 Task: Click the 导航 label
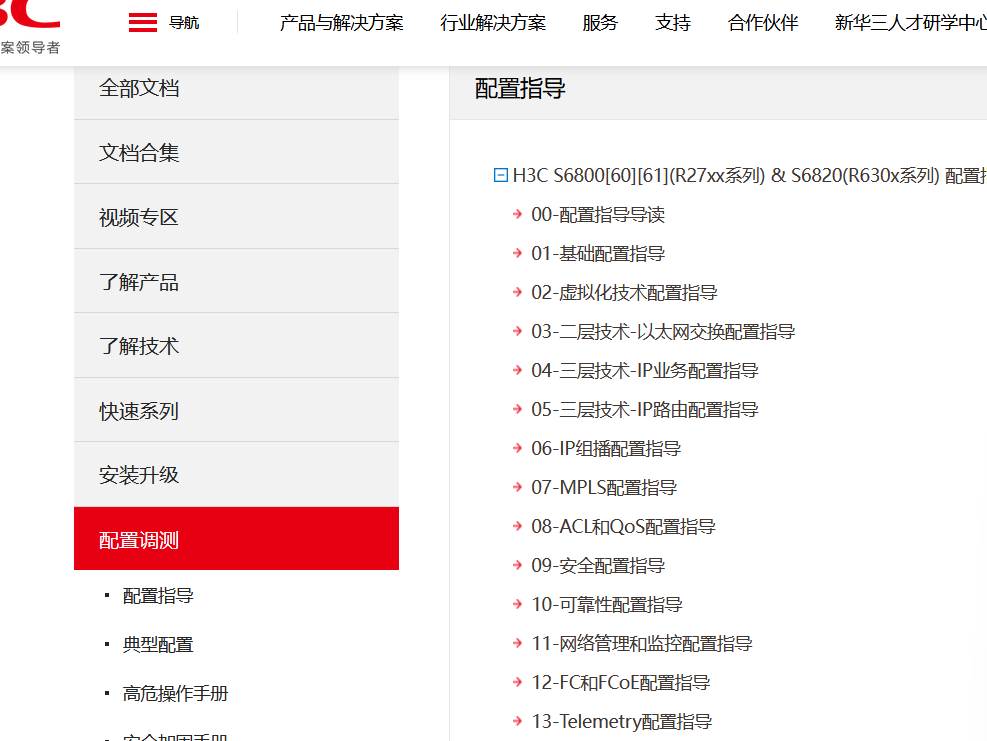(x=184, y=23)
